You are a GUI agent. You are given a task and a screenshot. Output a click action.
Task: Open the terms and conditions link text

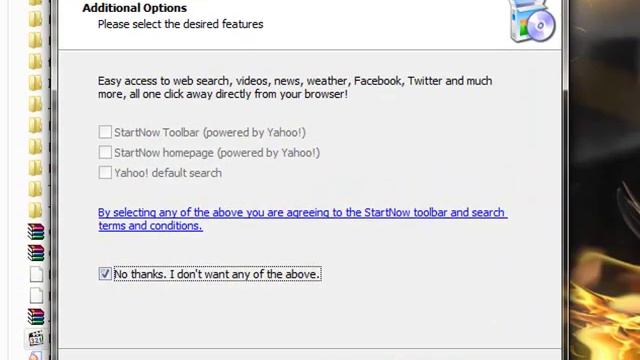pyautogui.click(x=150, y=226)
